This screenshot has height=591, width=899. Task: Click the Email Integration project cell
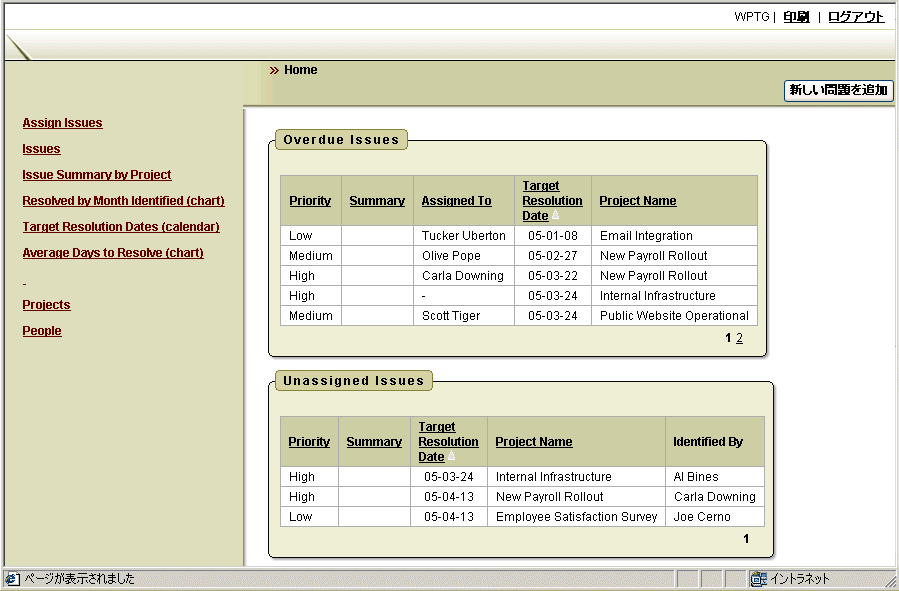674,236
